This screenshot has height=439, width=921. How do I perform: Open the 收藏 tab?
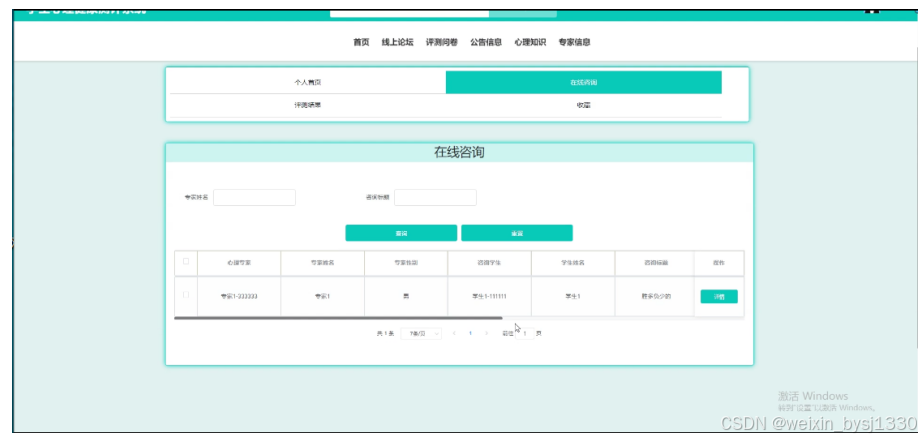click(583, 105)
